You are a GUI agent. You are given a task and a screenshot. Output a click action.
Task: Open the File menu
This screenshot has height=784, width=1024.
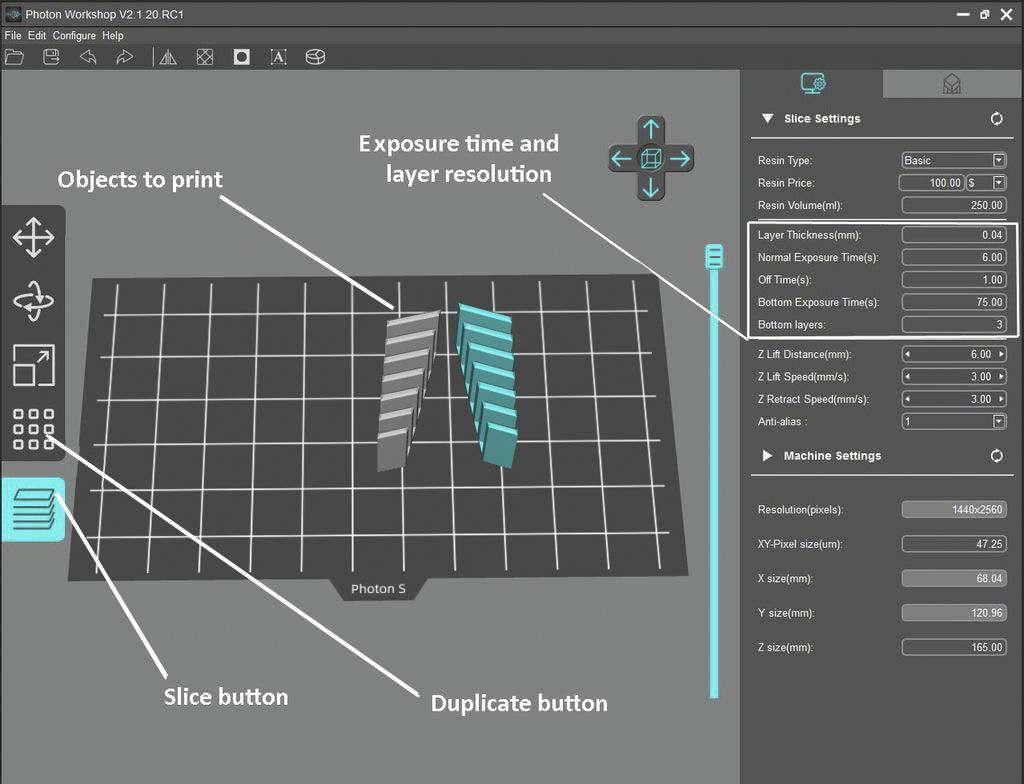tap(12, 35)
